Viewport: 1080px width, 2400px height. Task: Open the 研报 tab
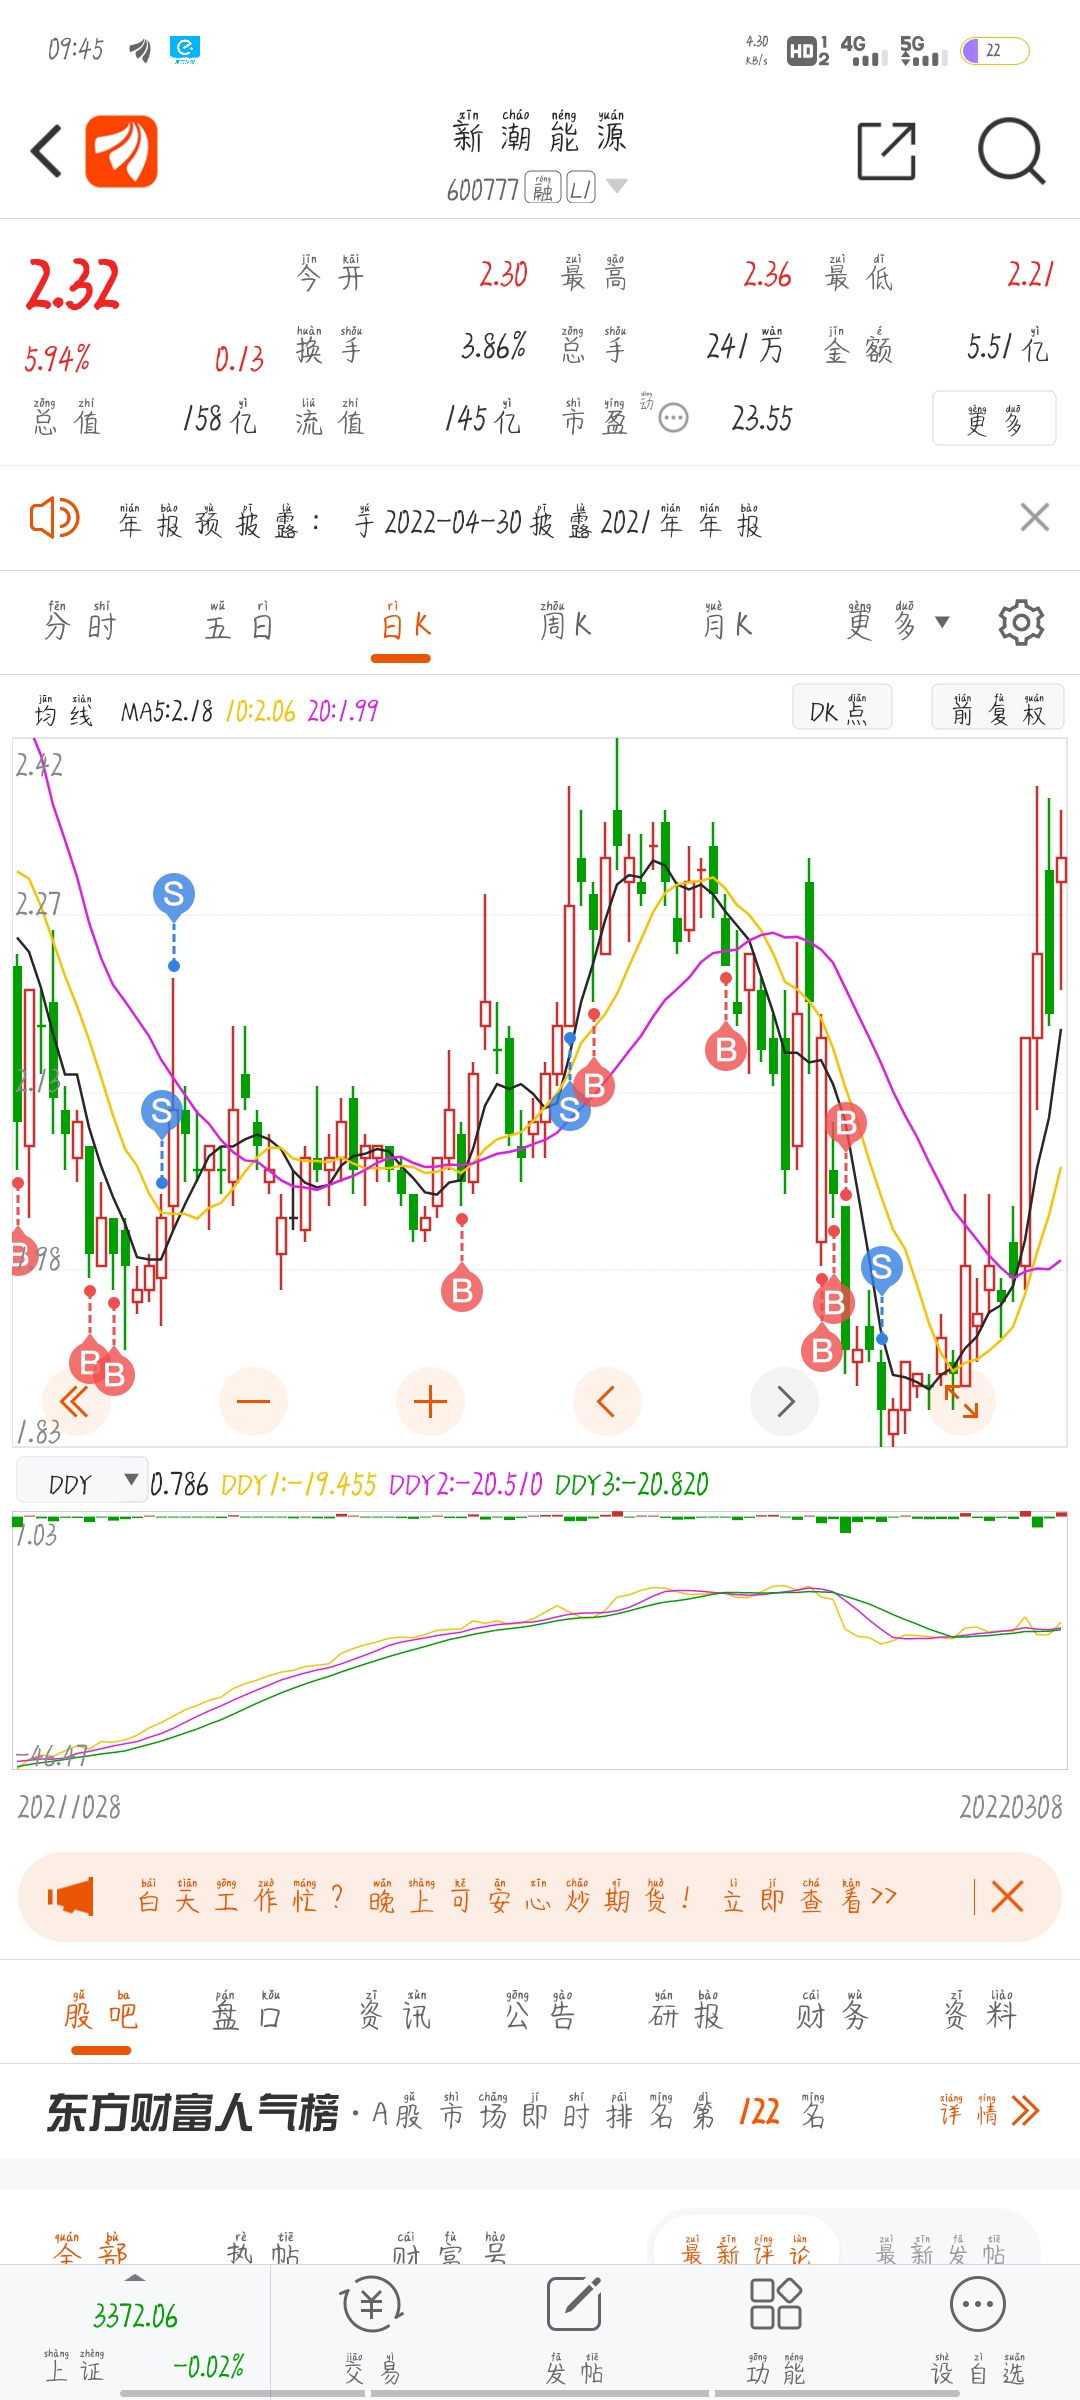(x=686, y=2012)
